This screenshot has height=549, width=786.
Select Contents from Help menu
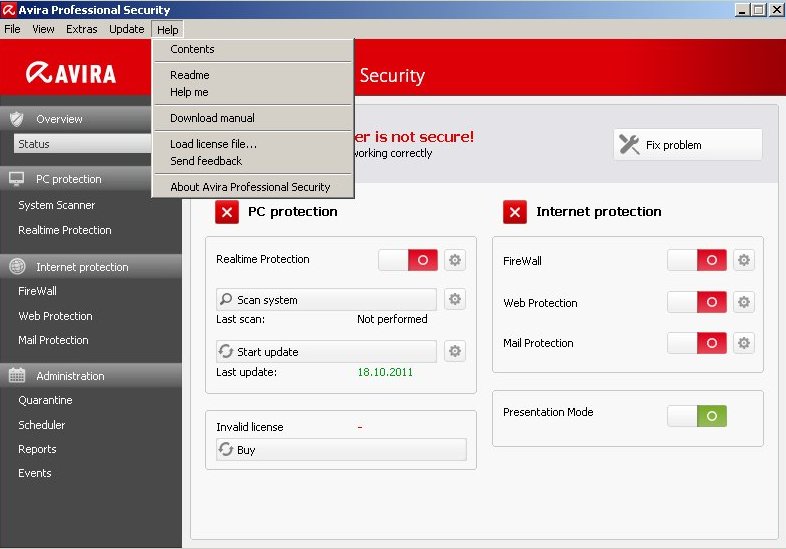pyautogui.click(x=253, y=49)
